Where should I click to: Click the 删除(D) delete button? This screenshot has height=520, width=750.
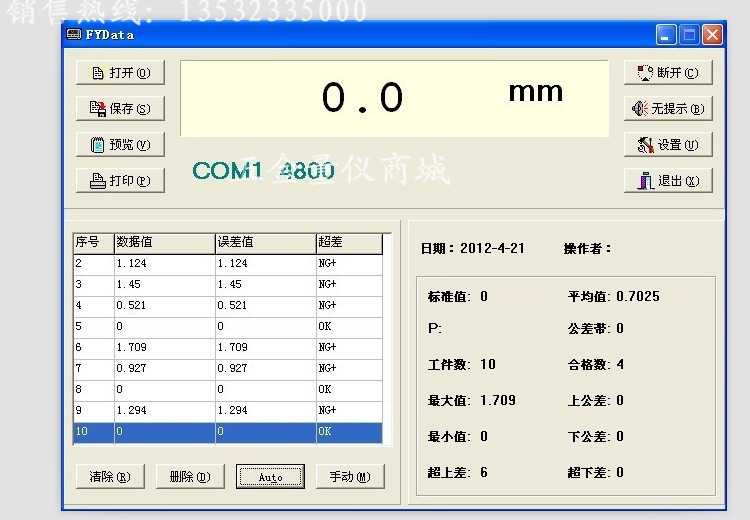click(x=190, y=476)
